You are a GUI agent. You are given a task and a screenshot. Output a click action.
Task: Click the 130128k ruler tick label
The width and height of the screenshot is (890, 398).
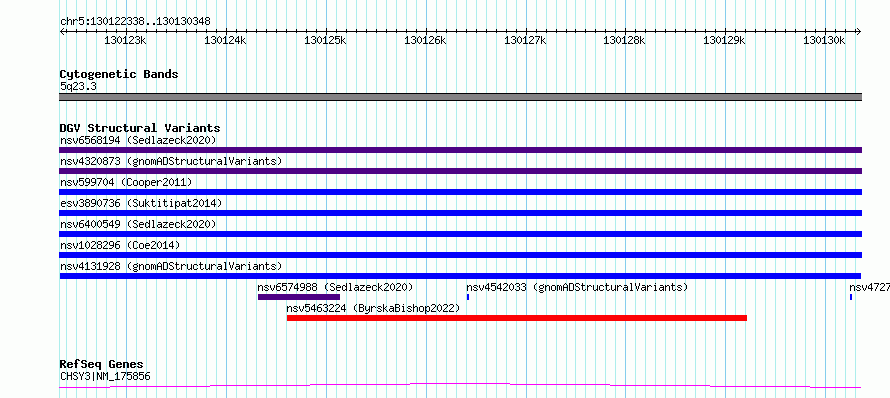tap(624, 40)
